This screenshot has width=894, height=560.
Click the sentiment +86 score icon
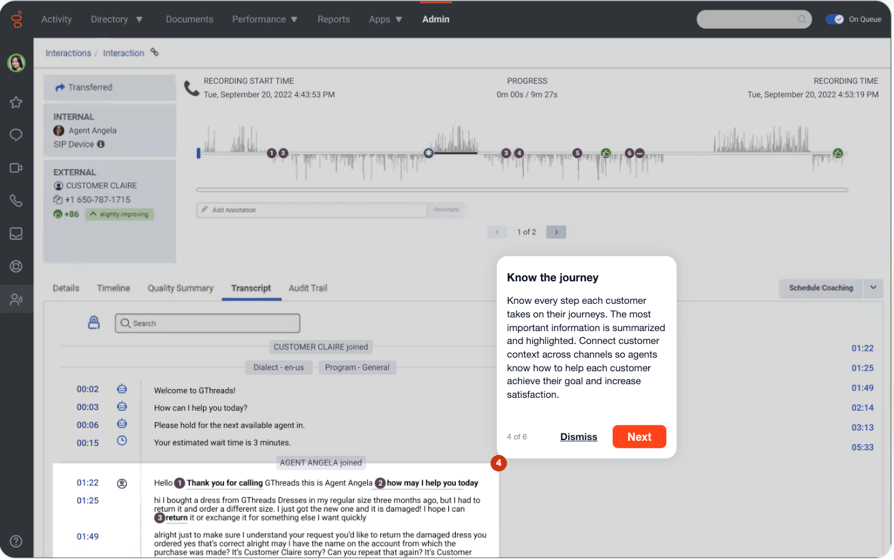click(58, 214)
